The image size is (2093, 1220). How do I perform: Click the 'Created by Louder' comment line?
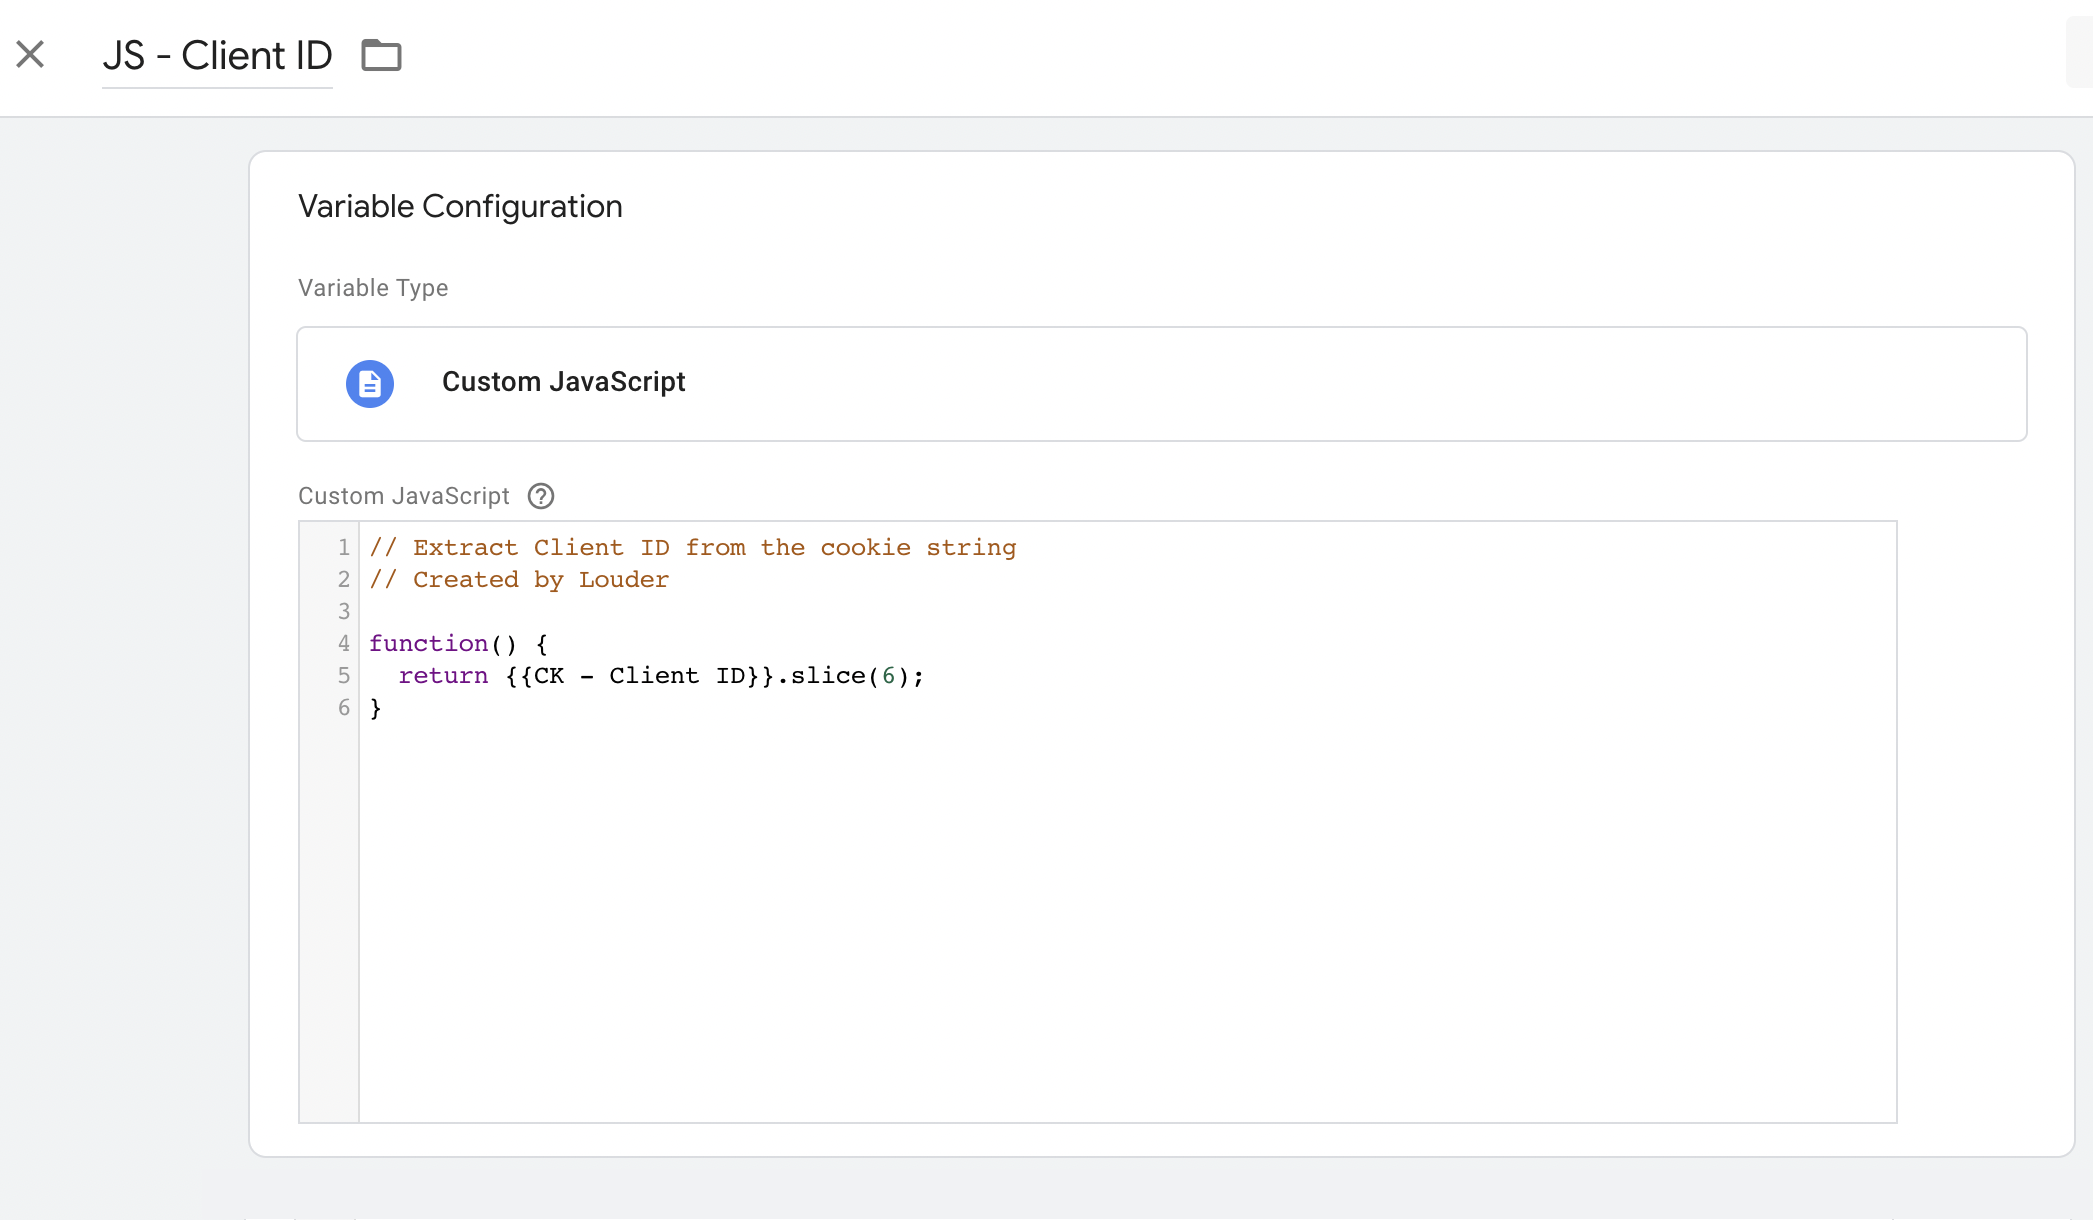click(519, 580)
